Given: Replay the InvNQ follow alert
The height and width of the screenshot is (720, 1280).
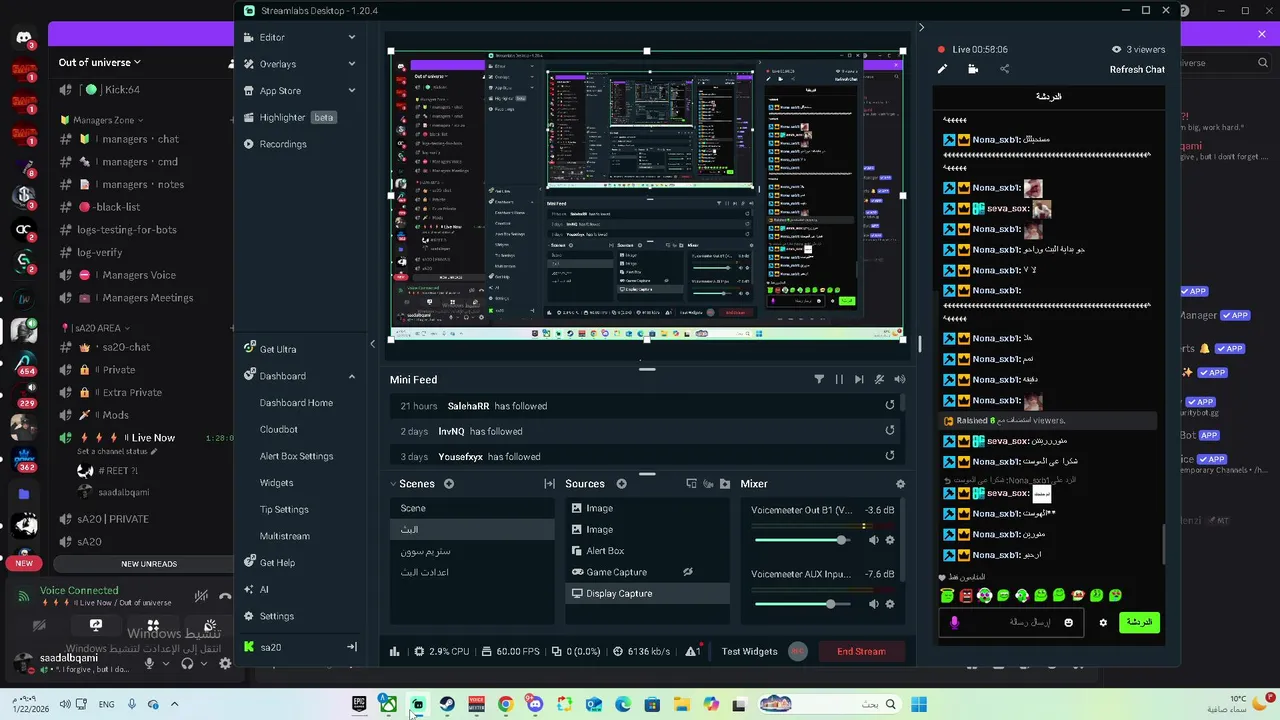Looking at the screenshot, I should point(889,431).
